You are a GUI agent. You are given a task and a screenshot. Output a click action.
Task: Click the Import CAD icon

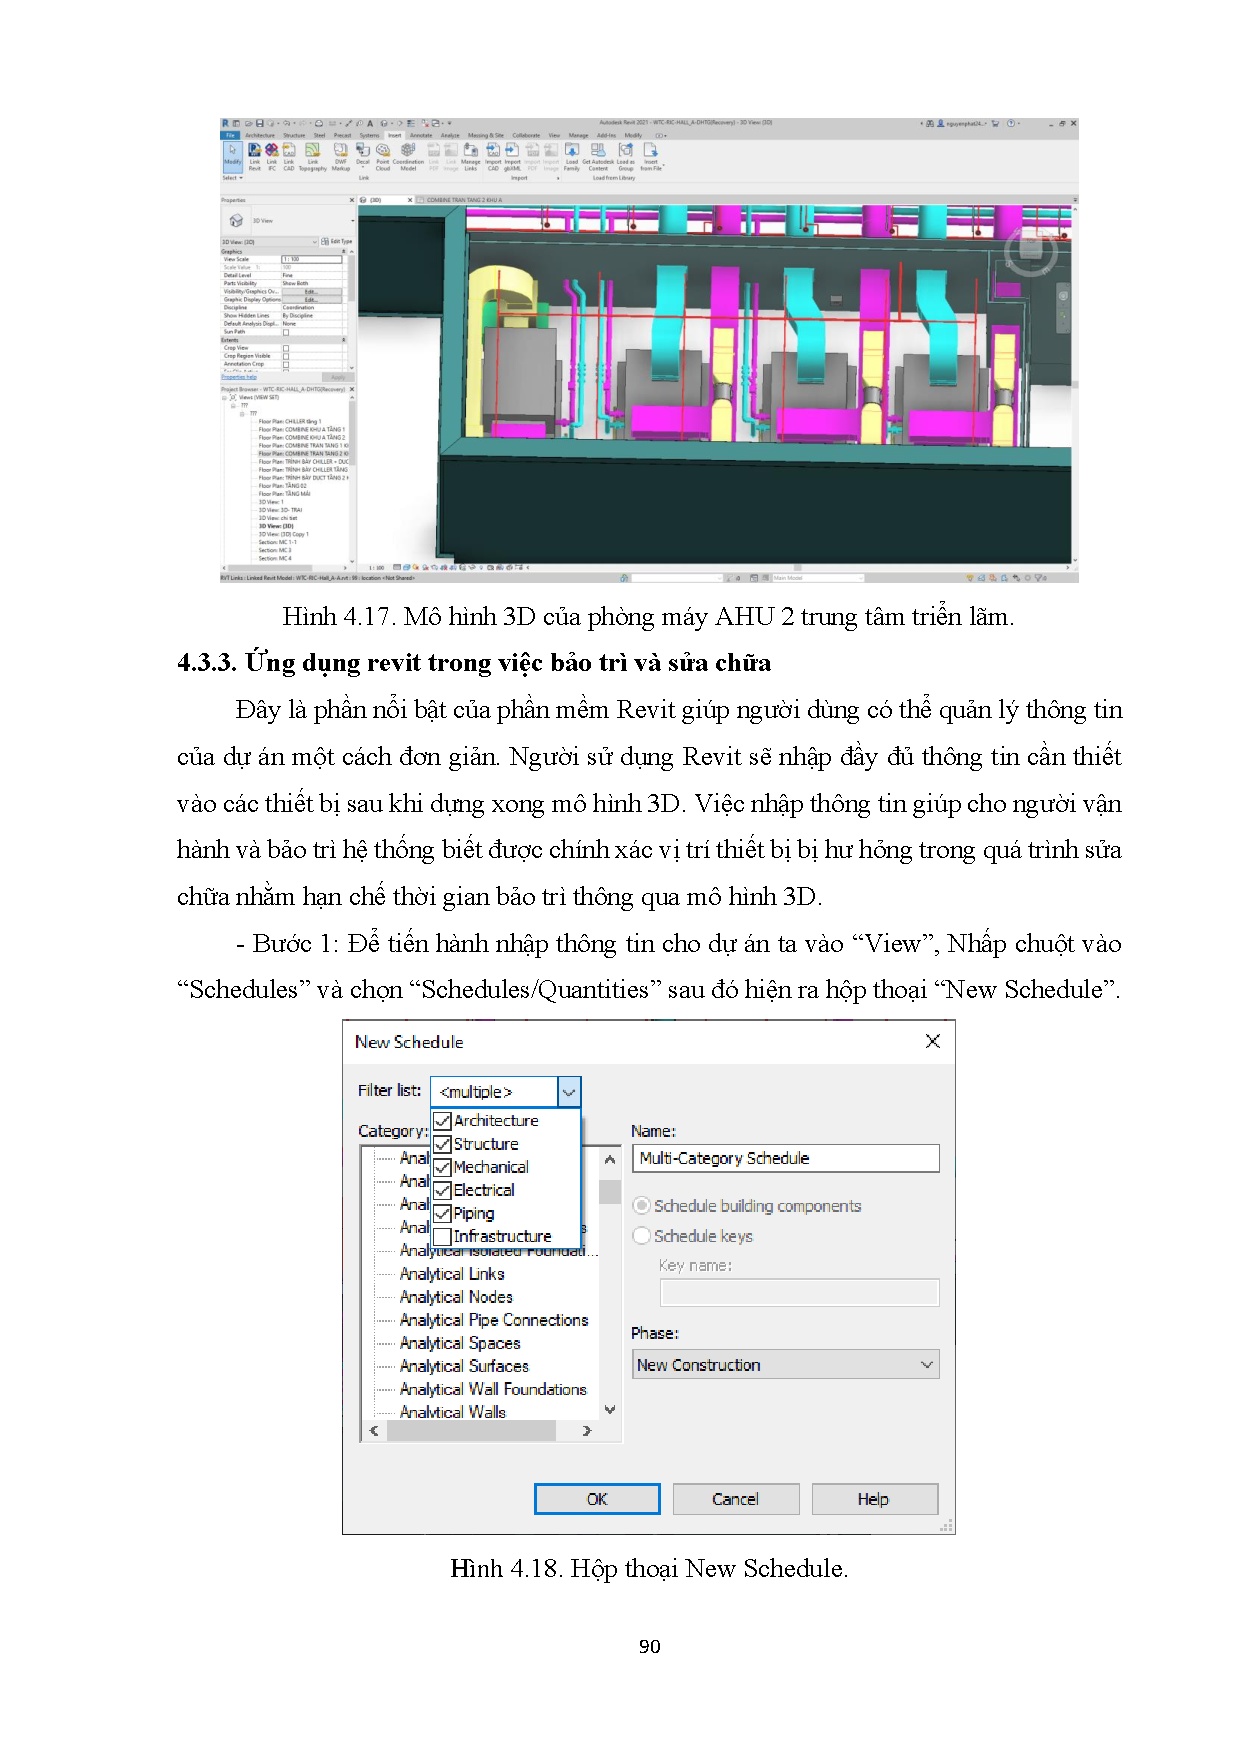click(493, 152)
